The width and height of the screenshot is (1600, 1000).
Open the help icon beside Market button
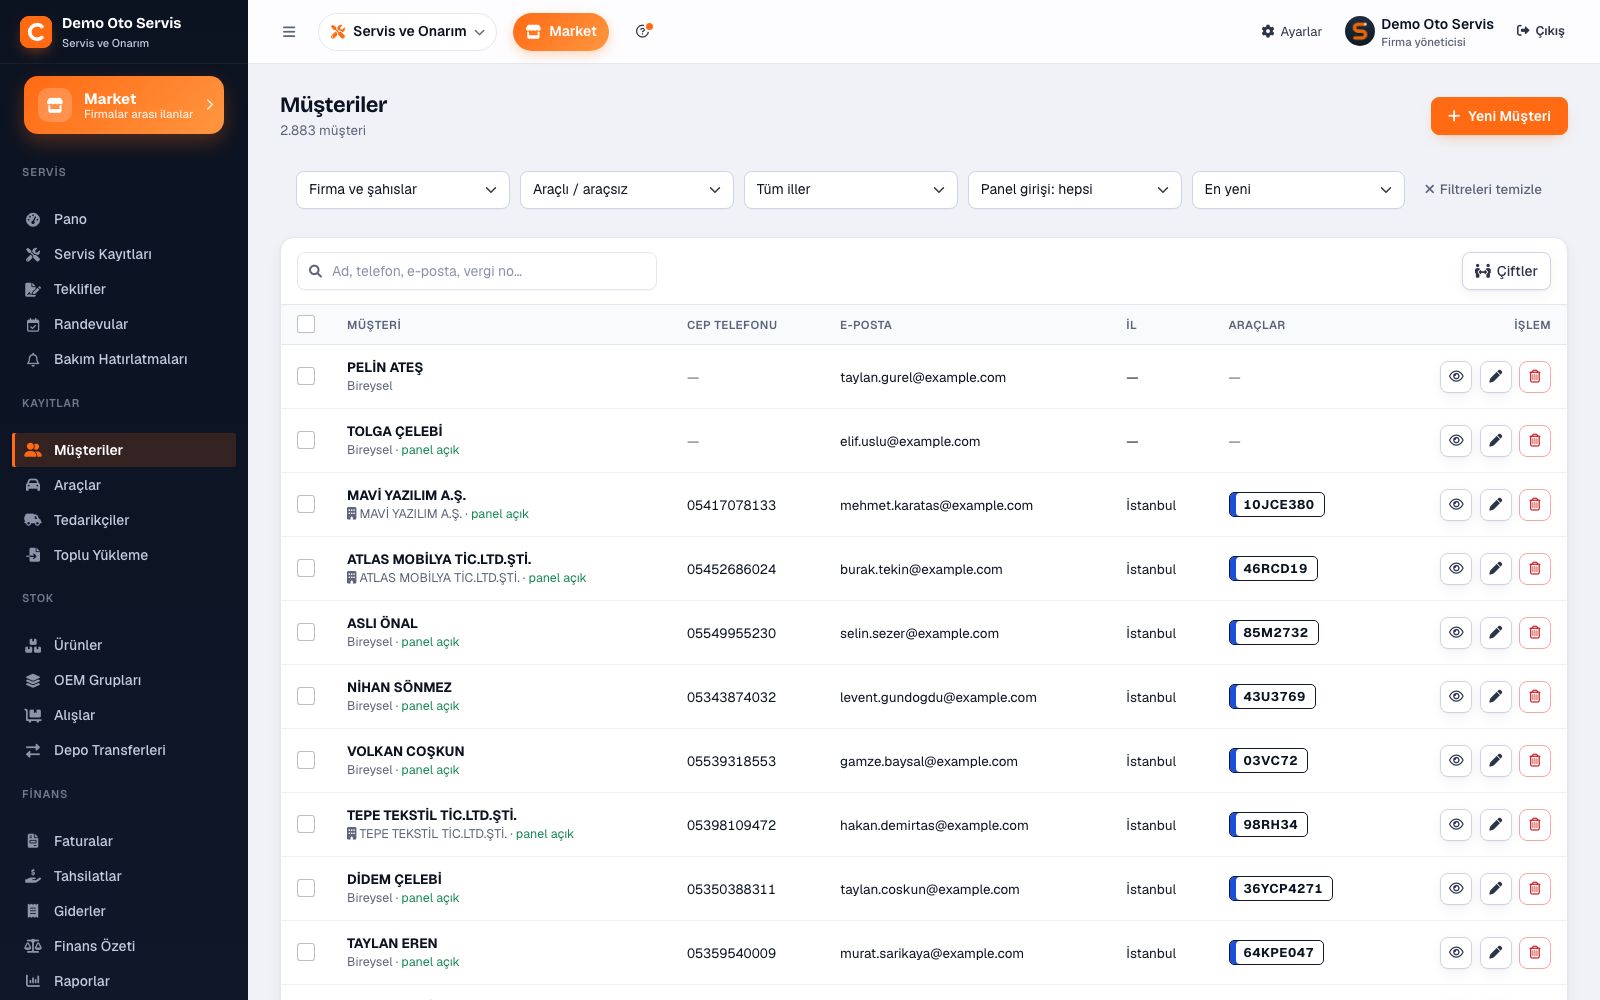[x=643, y=32]
